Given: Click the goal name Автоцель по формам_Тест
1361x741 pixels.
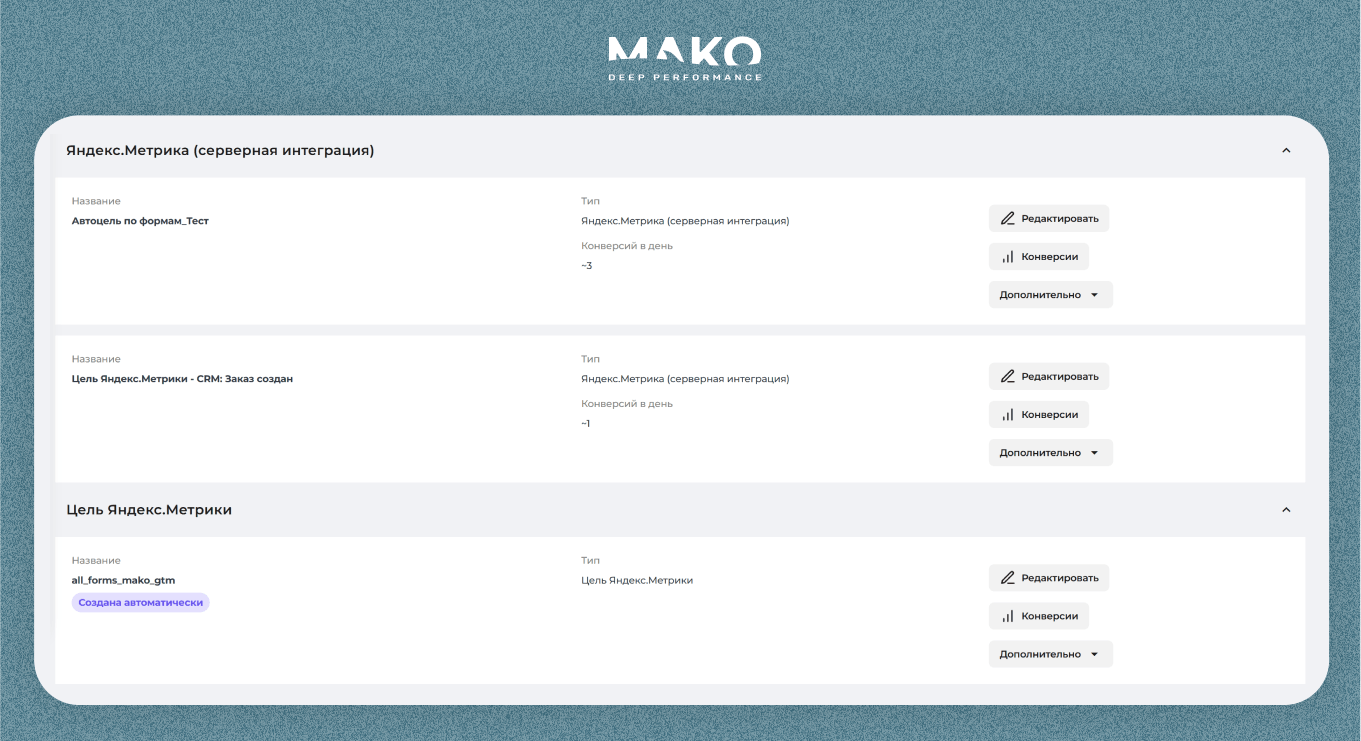Looking at the screenshot, I should (x=140, y=221).
